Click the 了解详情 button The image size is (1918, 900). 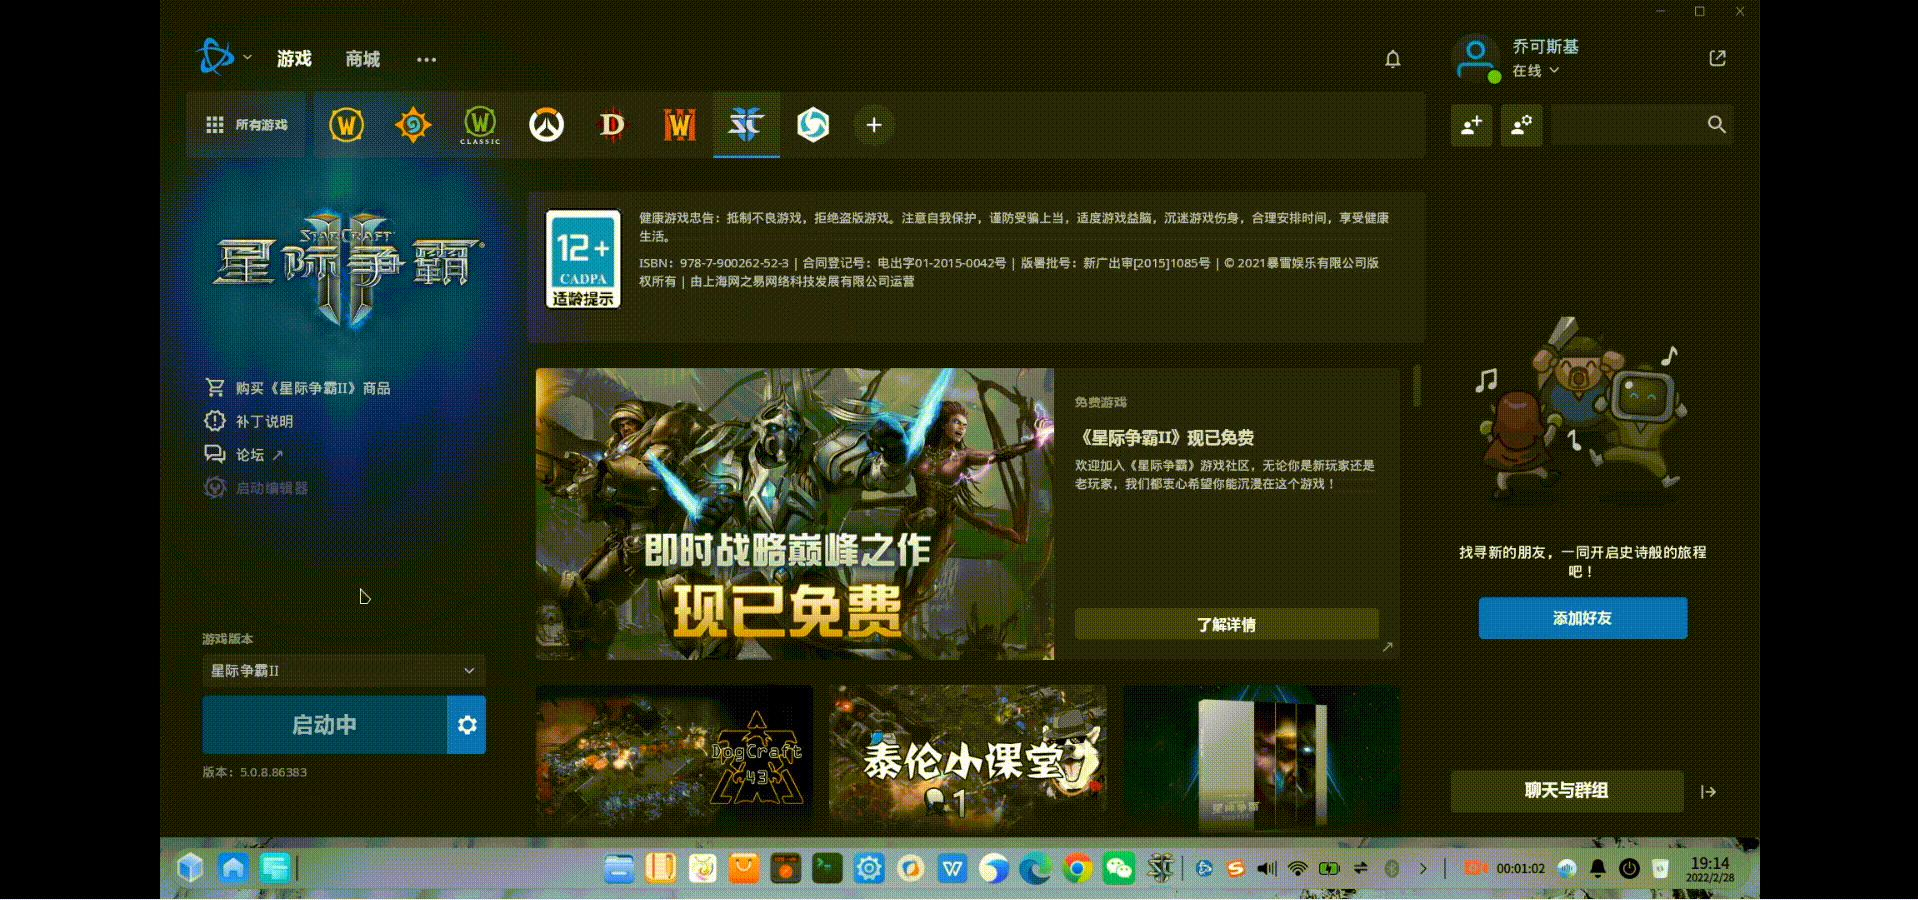click(x=1226, y=624)
